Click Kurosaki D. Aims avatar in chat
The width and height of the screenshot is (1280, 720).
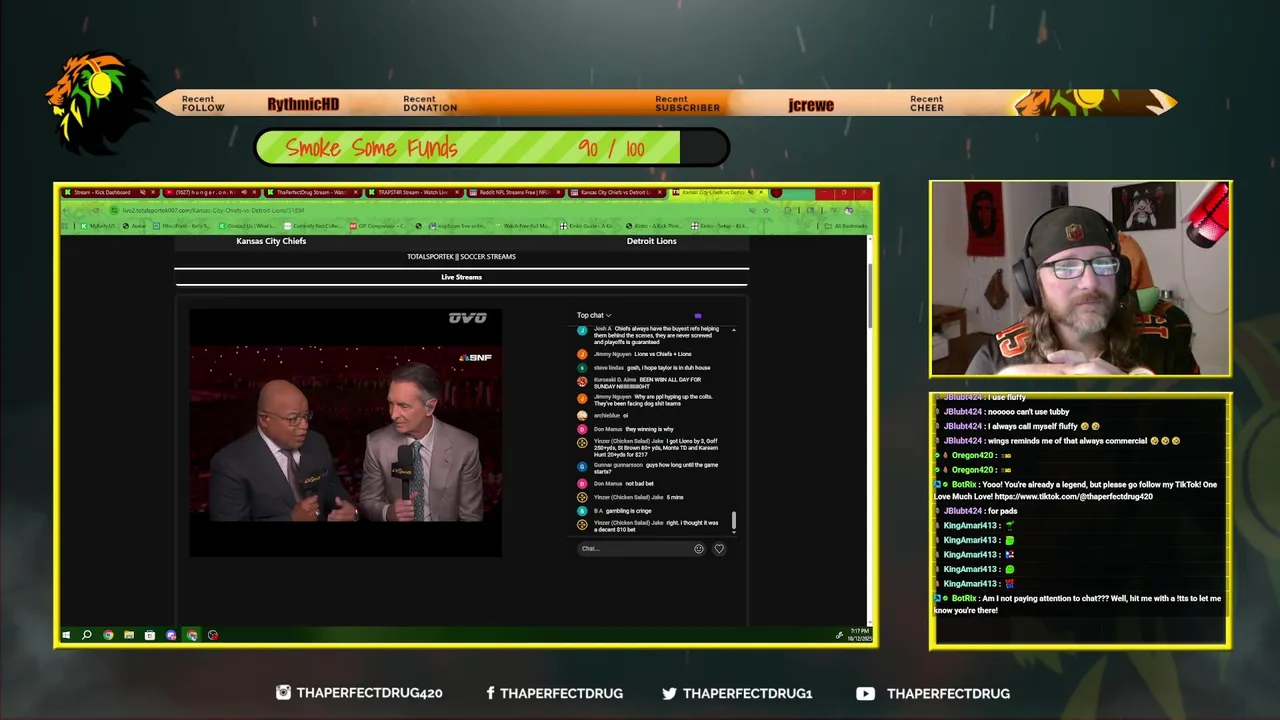[582, 381]
